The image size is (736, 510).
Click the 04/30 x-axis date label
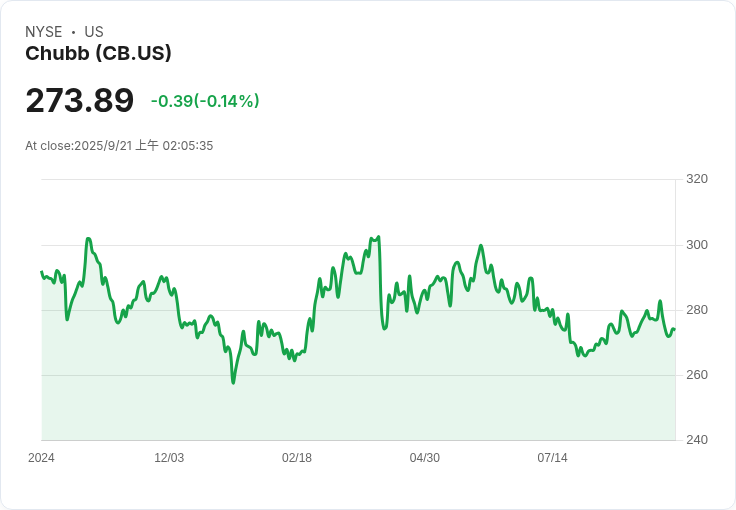425,458
